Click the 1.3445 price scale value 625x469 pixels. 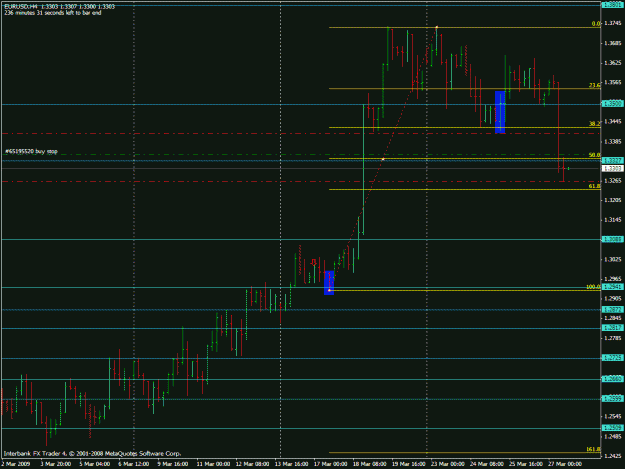pos(613,122)
